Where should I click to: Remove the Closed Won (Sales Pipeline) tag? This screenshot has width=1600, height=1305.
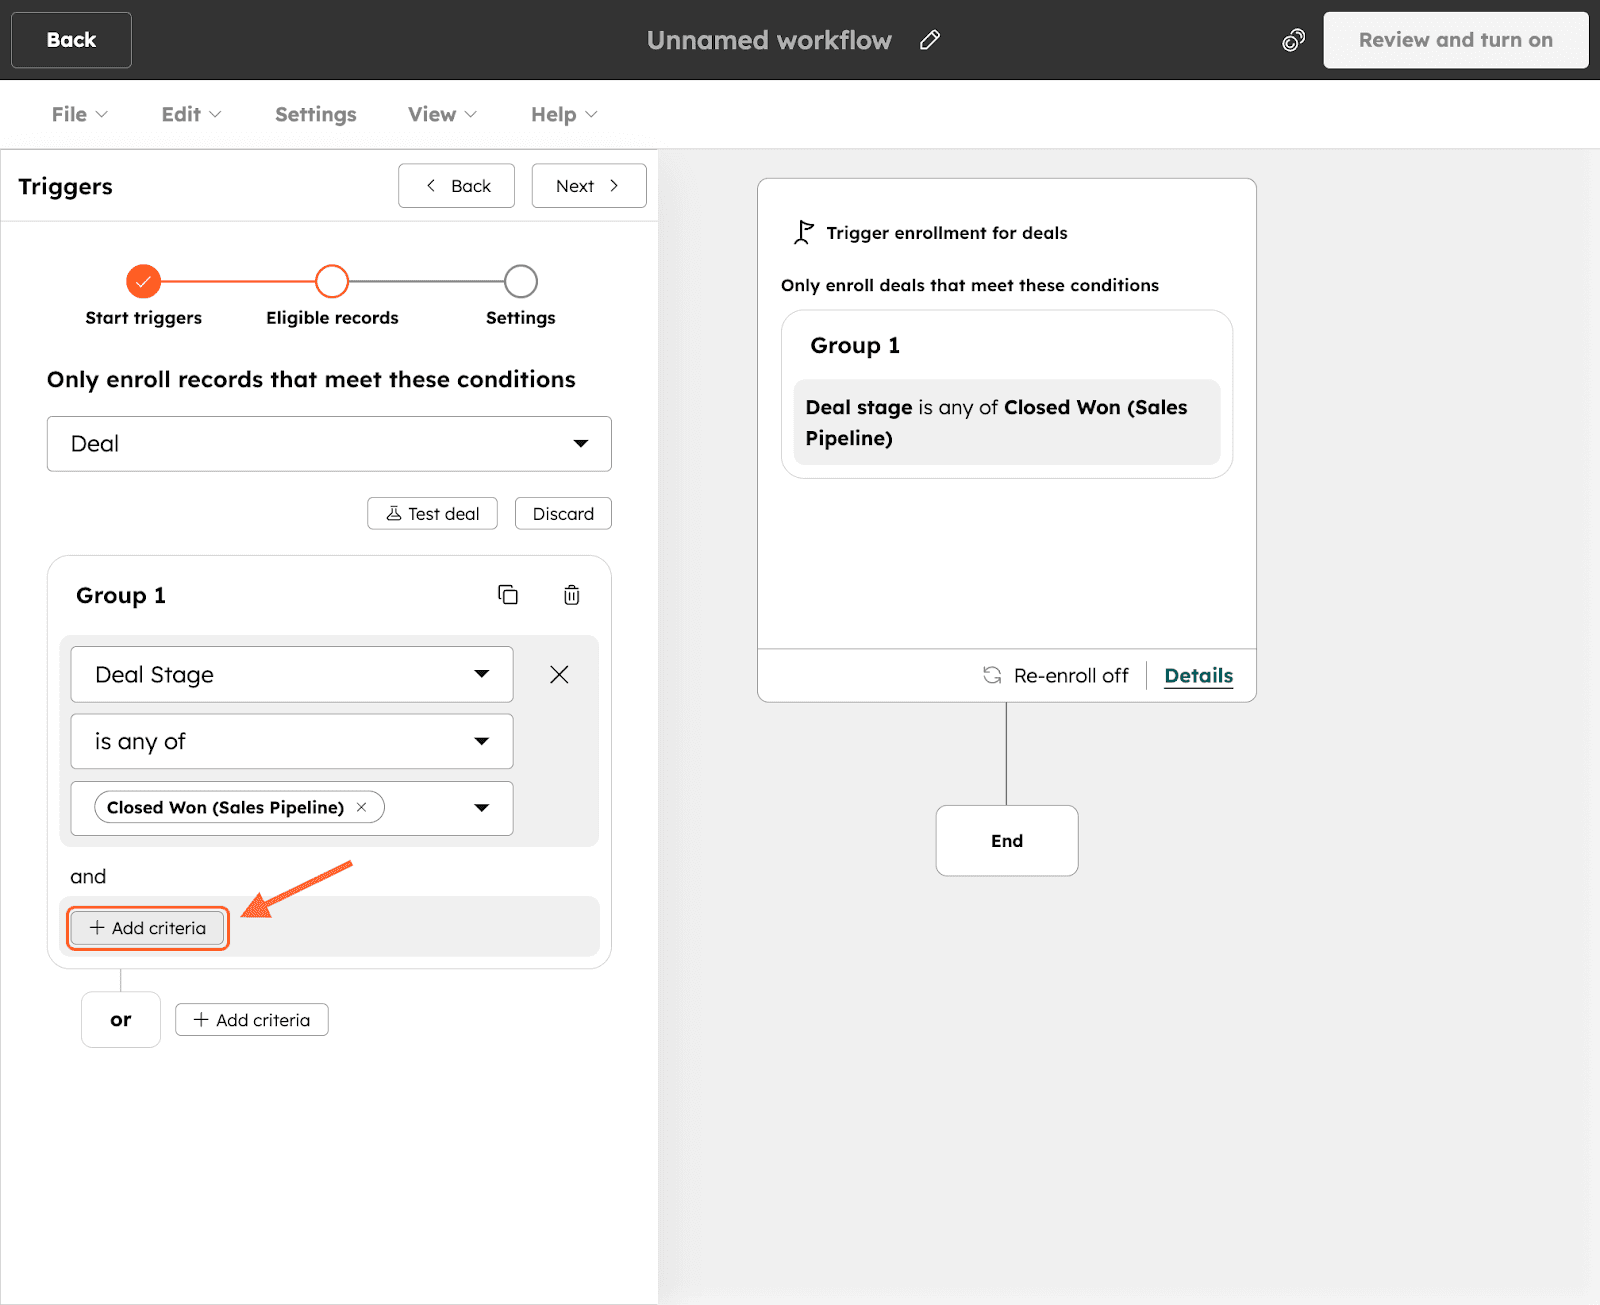click(362, 807)
